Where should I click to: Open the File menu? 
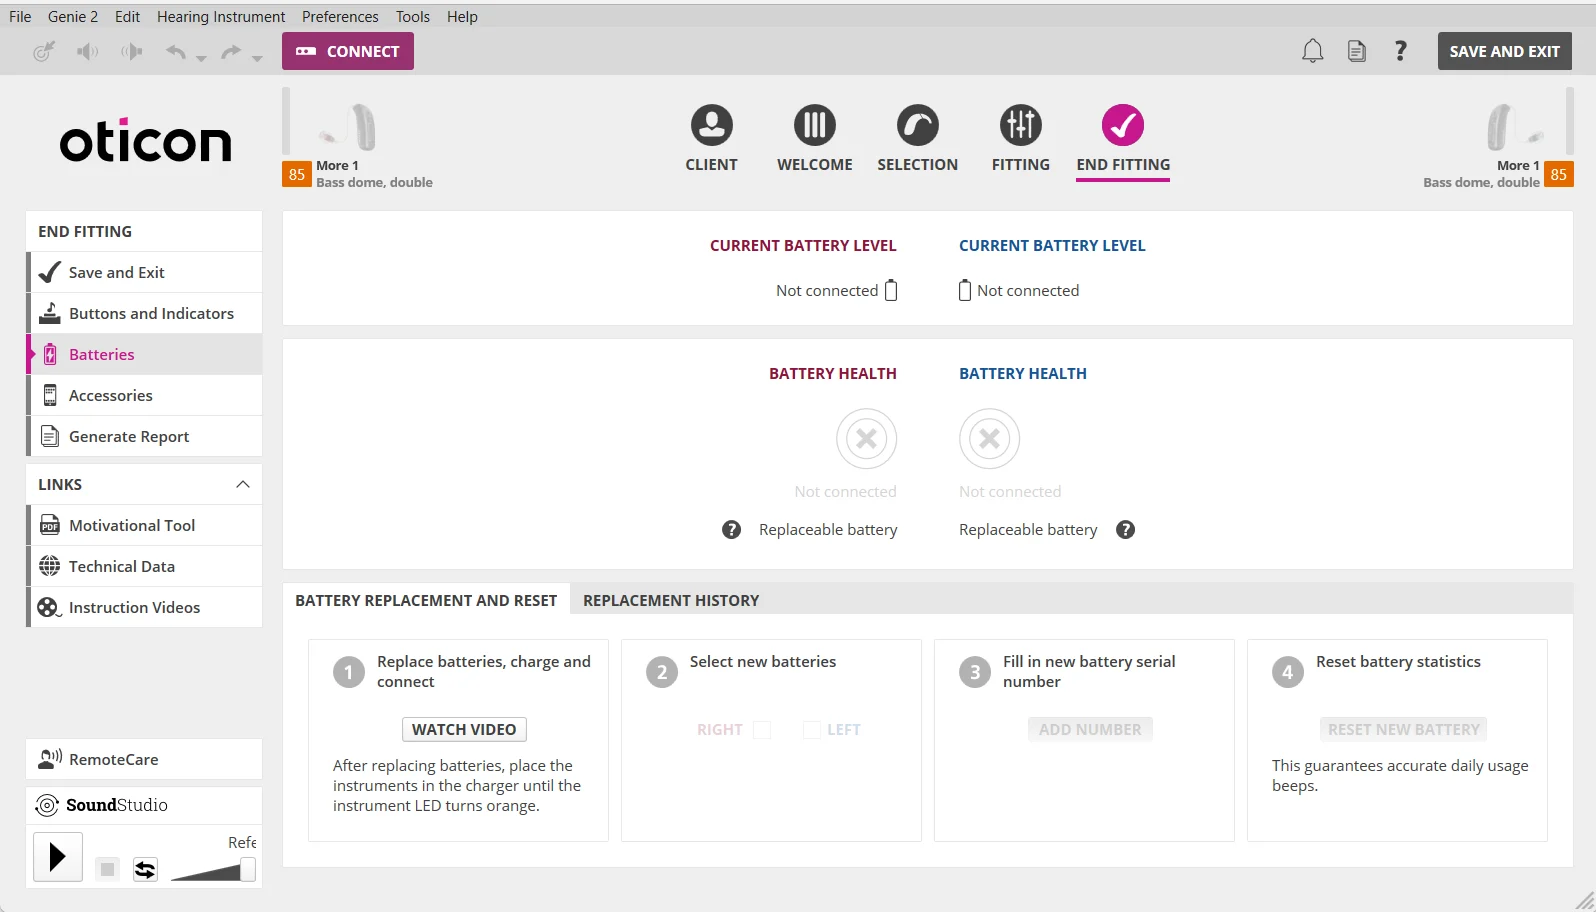click(20, 16)
